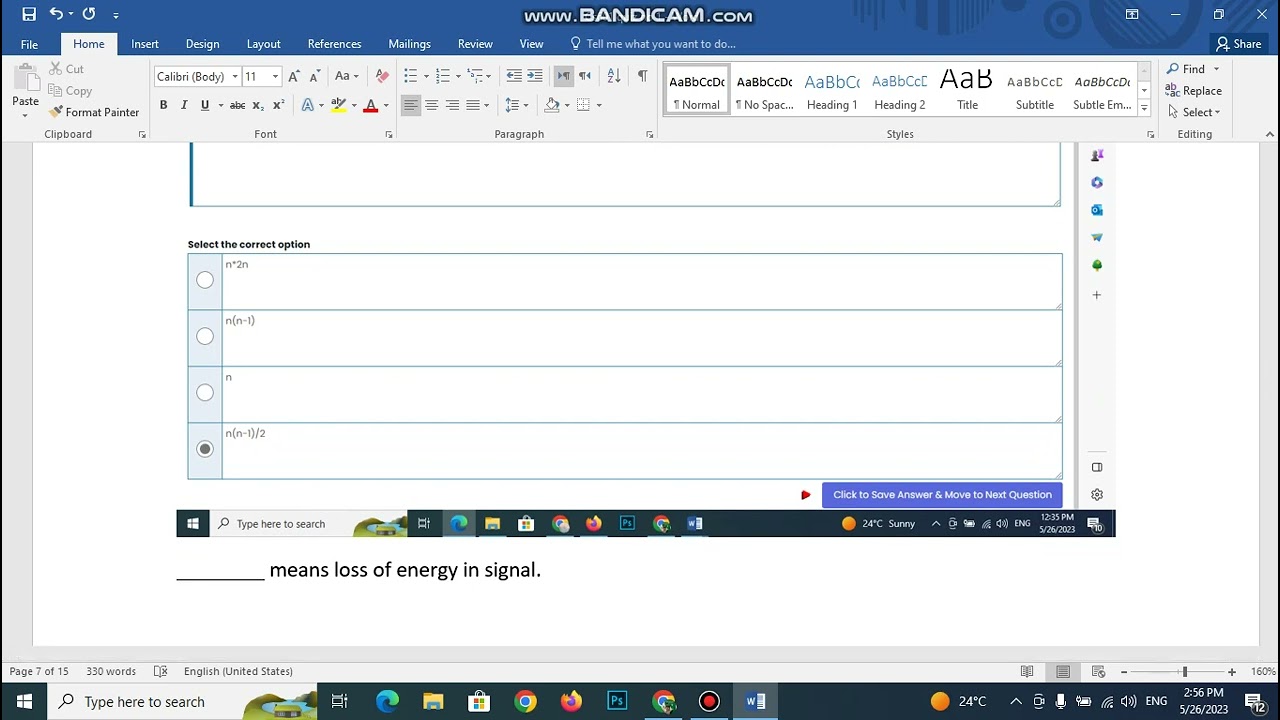
Task: Apply Underline formatting
Action: tap(205, 105)
